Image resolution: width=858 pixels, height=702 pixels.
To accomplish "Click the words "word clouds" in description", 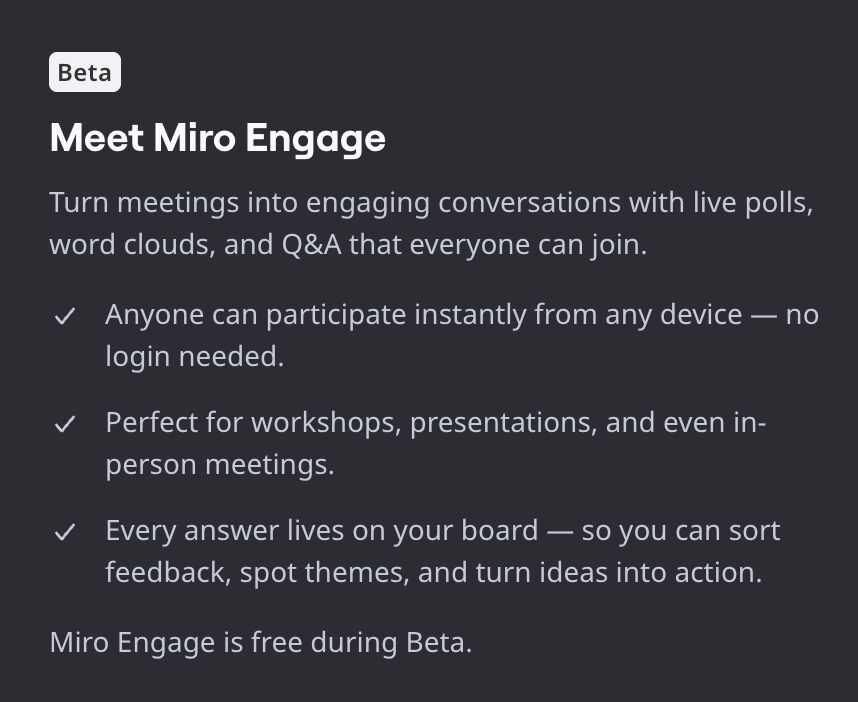I will coord(128,245).
